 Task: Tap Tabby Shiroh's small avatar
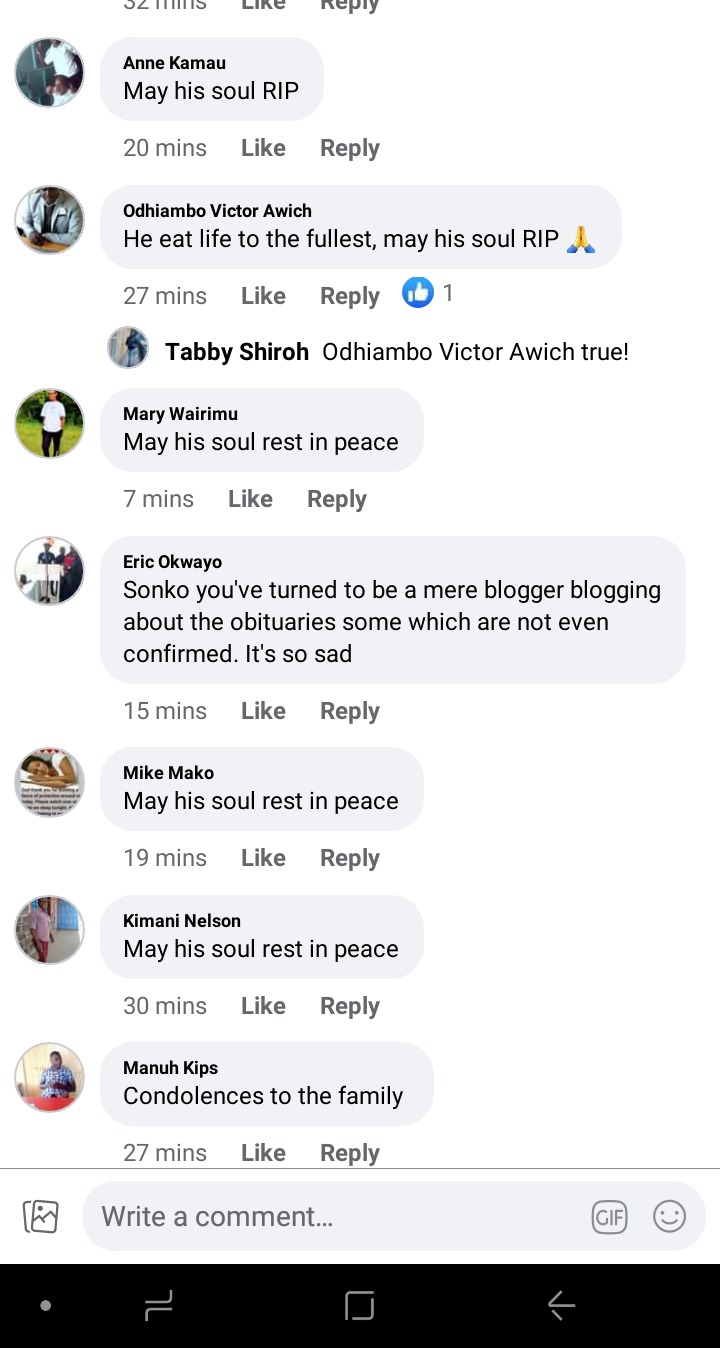pos(128,348)
